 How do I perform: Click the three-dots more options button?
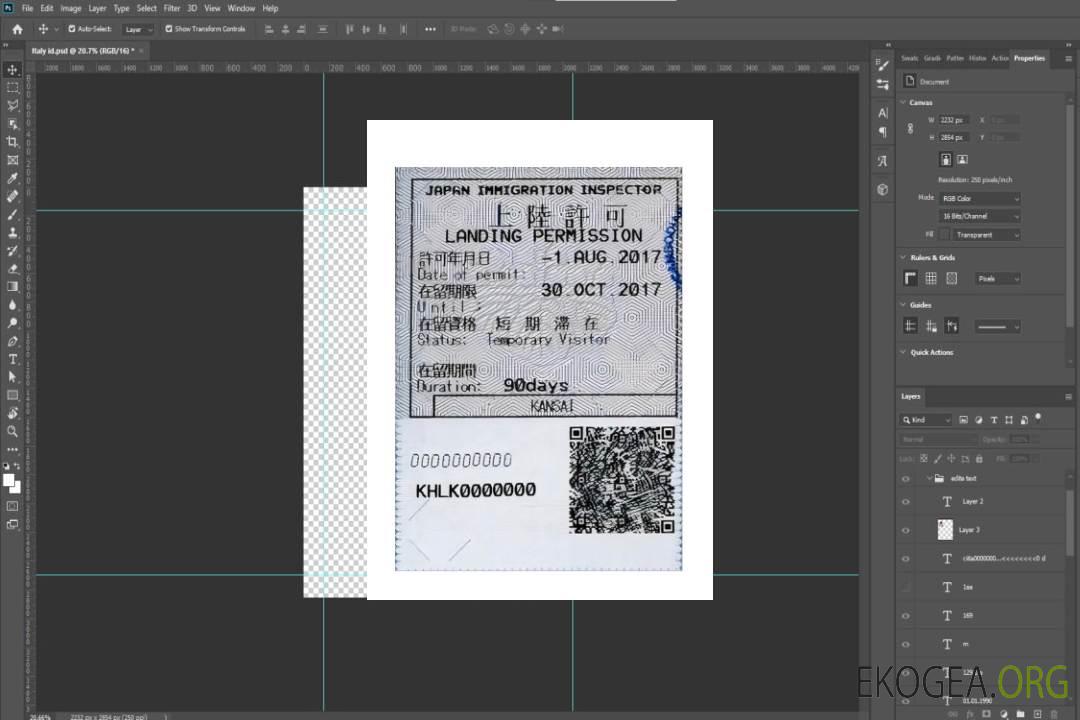pos(430,29)
